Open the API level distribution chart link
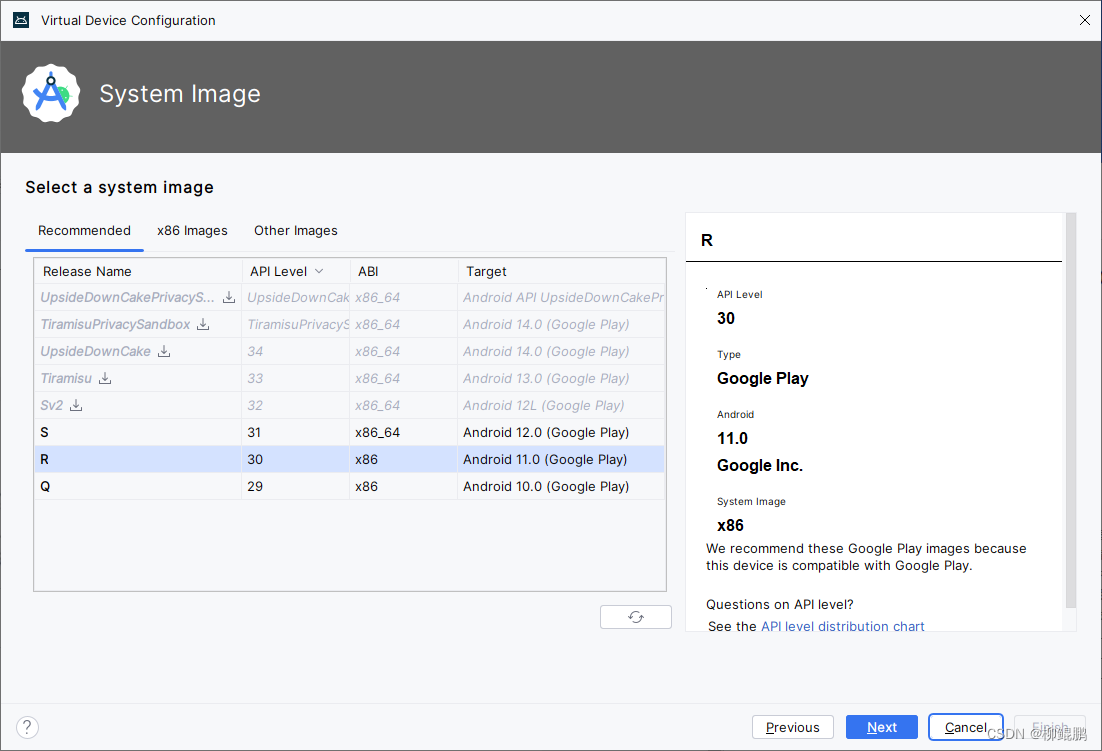 point(842,626)
